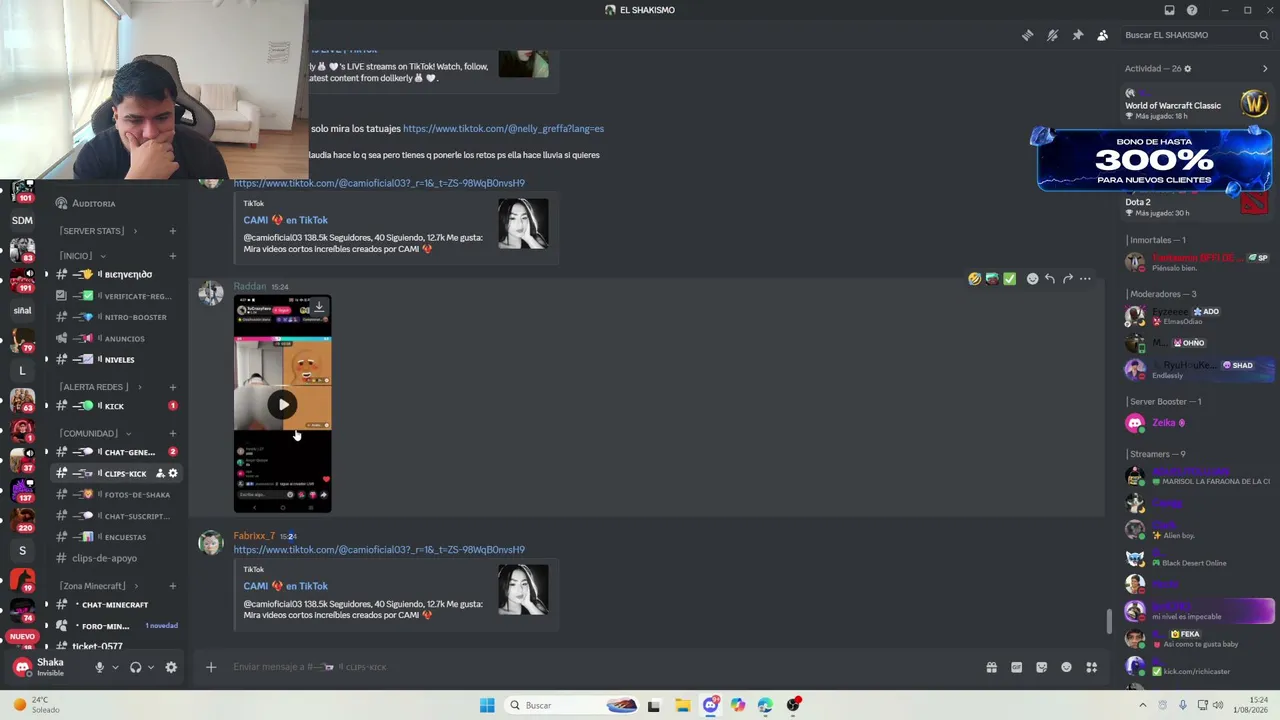Open the niveles channel
The width and height of the screenshot is (1280, 720).
click(x=116, y=360)
